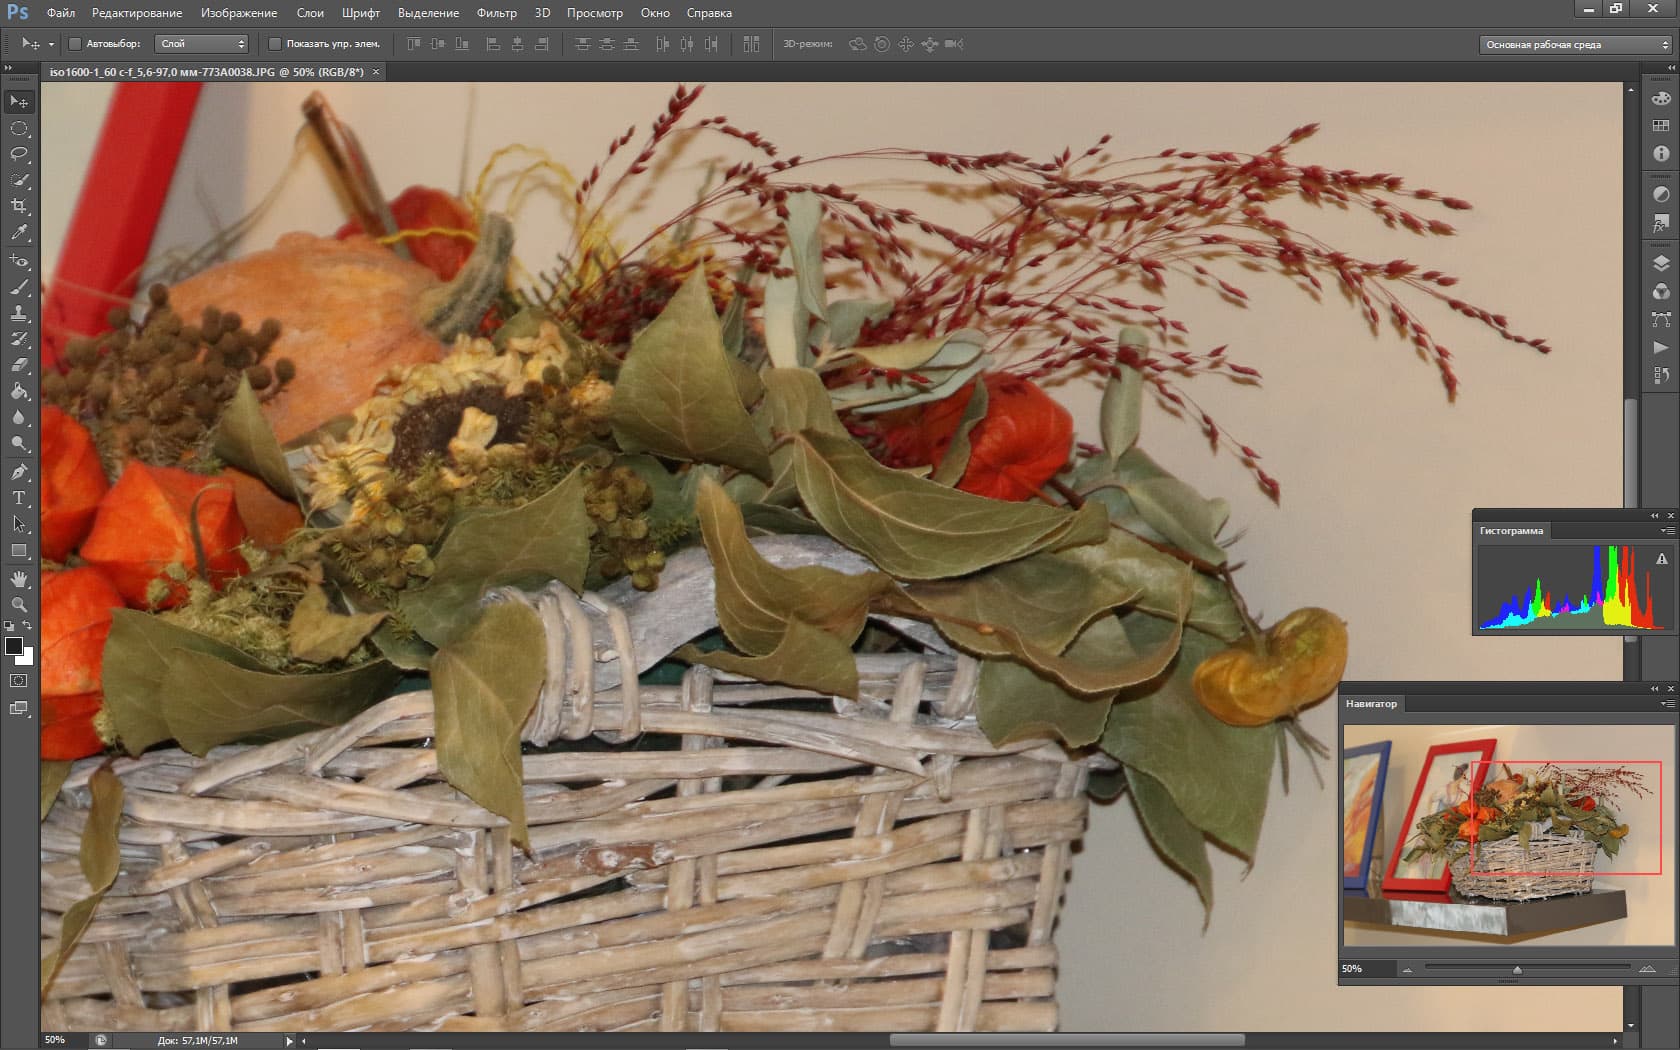Screen dimensions: 1680x1050
Task: Open the Info panel icon
Action: [1661, 154]
